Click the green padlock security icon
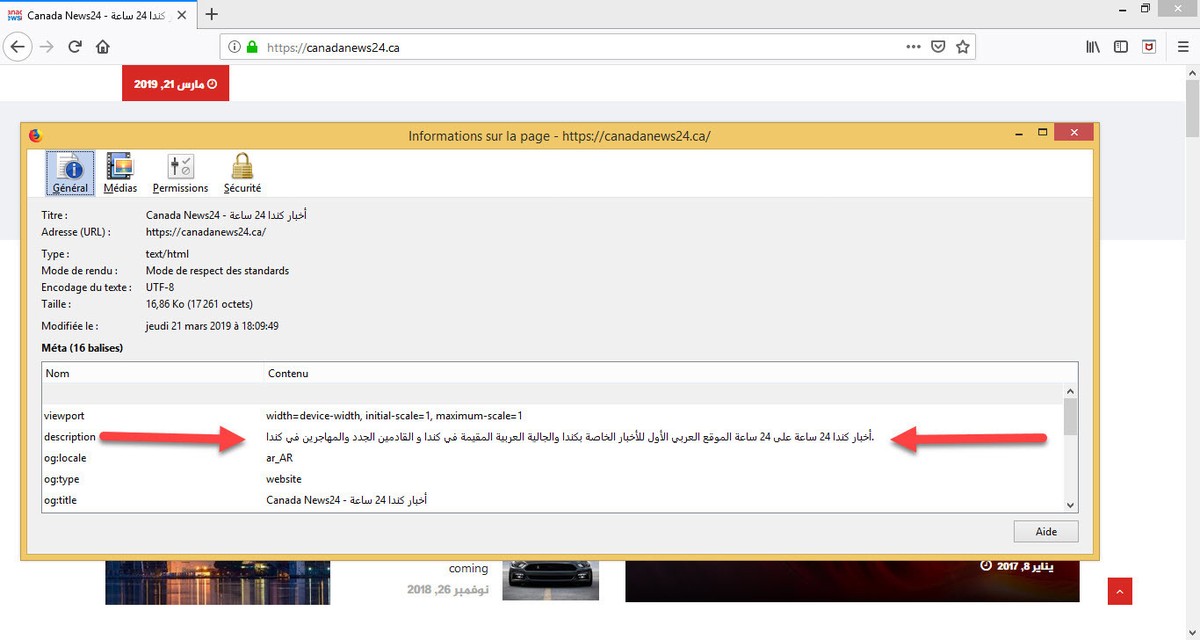Image resolution: width=1200 pixels, height=640 pixels. pyautogui.click(x=252, y=47)
